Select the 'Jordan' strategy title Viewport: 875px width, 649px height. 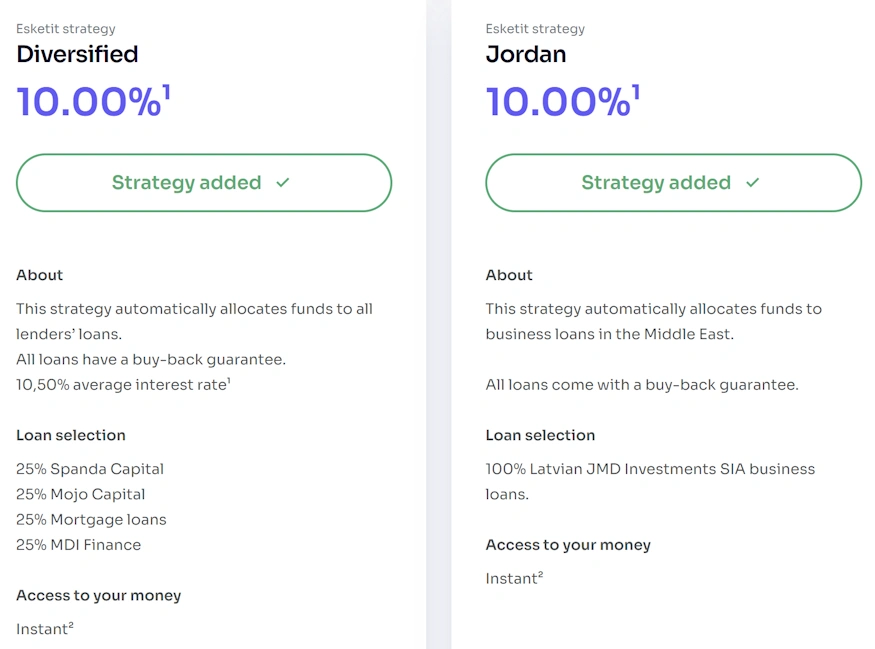(x=526, y=54)
